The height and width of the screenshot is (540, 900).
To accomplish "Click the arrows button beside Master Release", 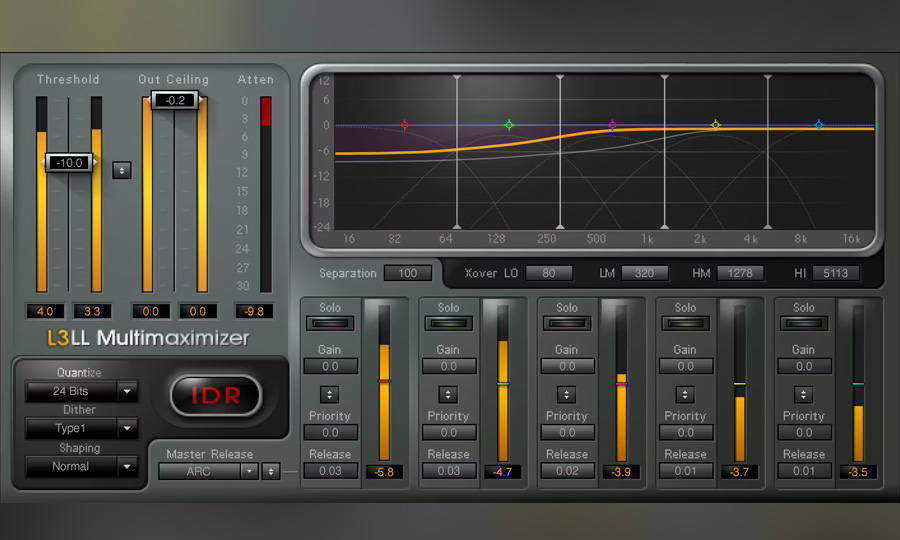I will coord(270,471).
